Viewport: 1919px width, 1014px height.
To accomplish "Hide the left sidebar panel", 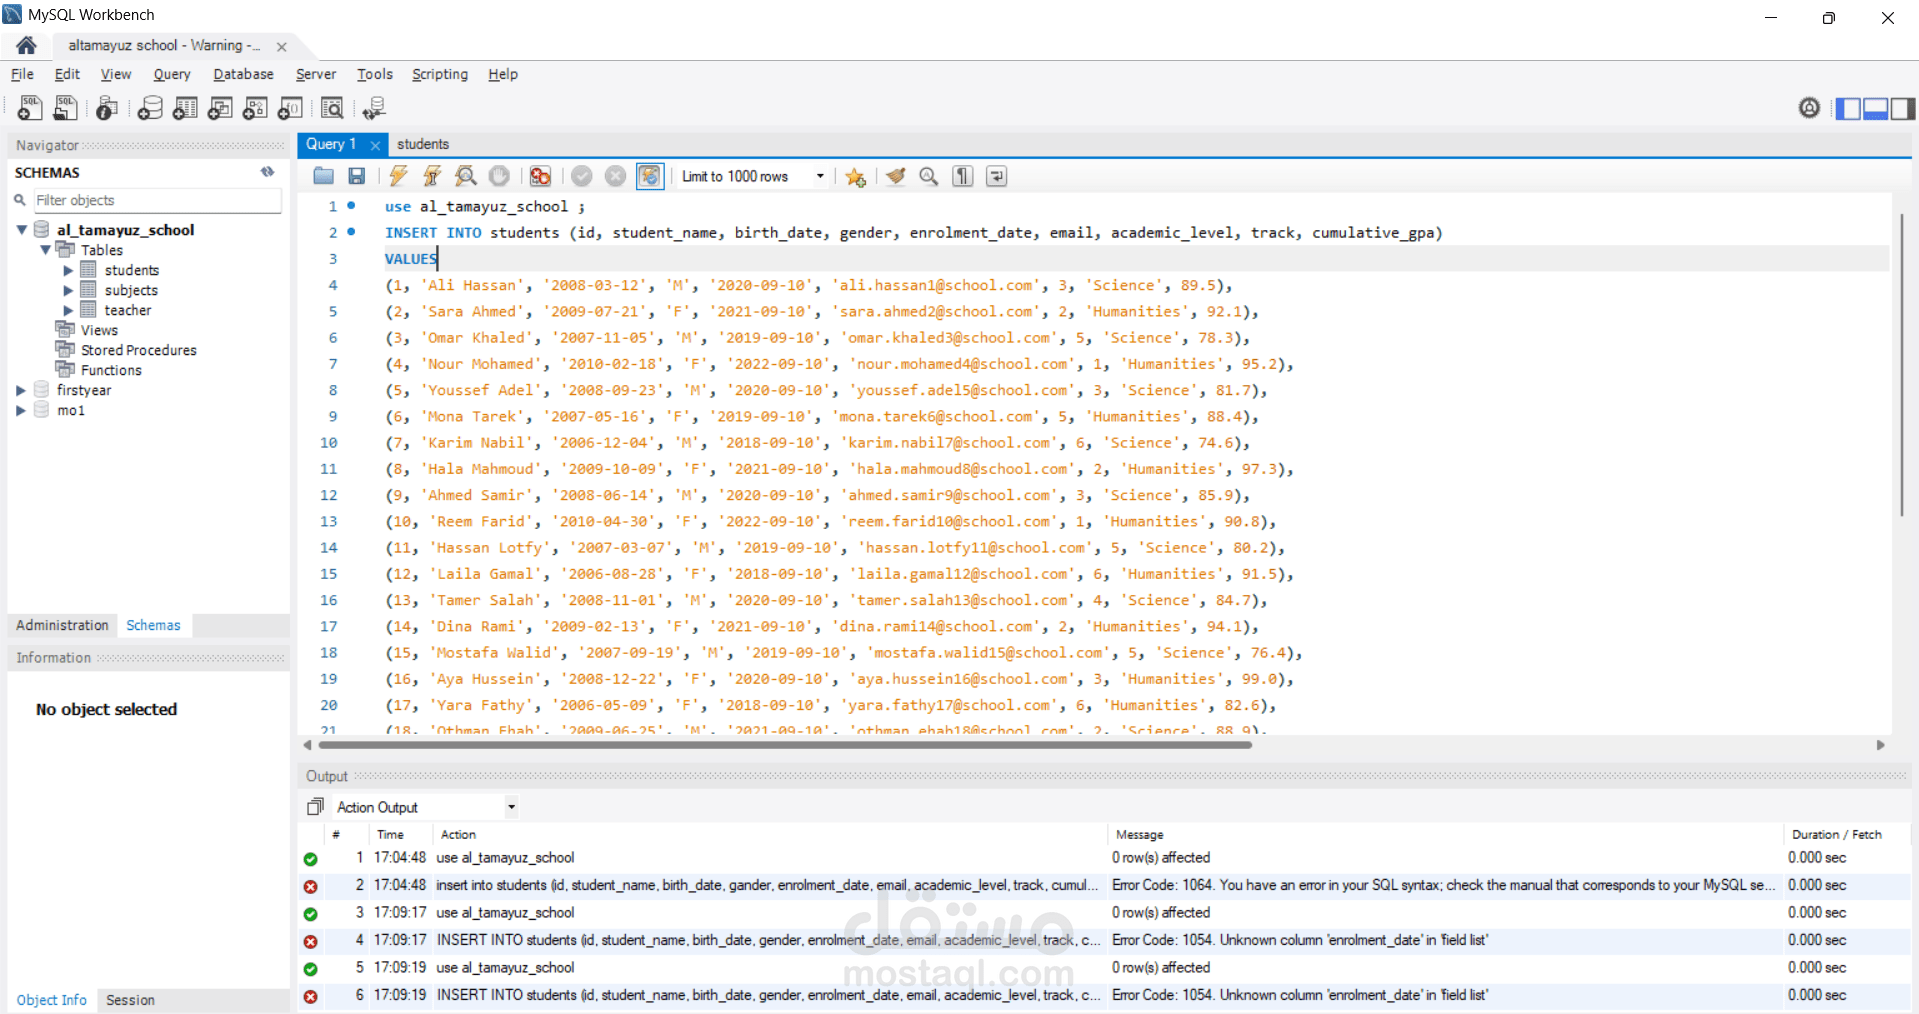I will coord(1848,108).
